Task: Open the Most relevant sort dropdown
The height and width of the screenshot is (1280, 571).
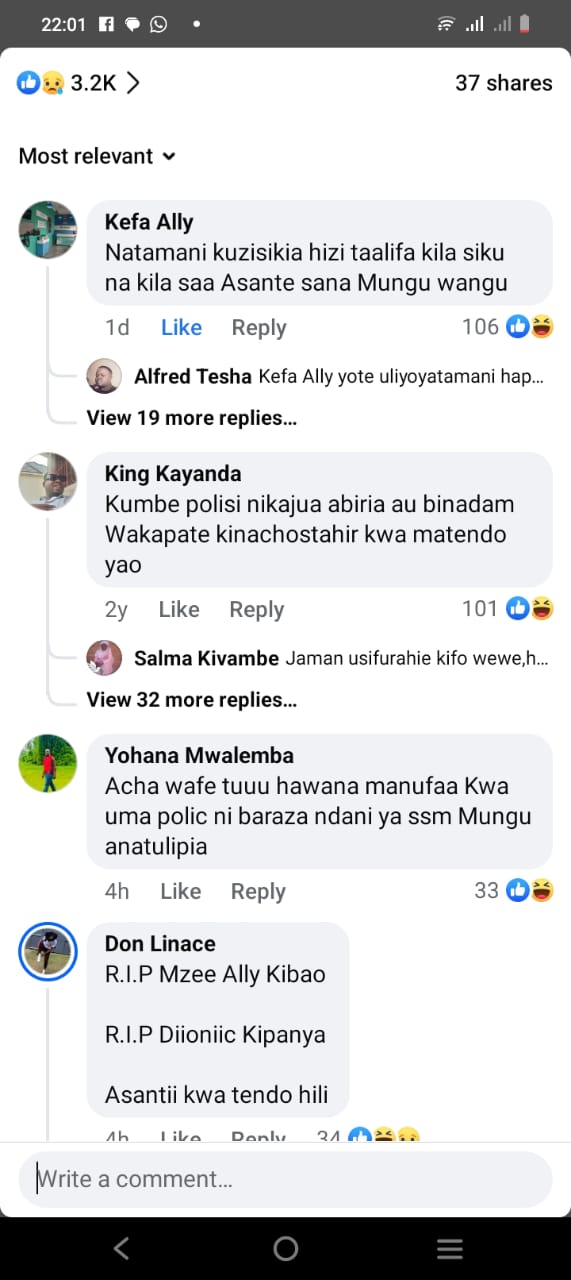Action: click(98, 156)
